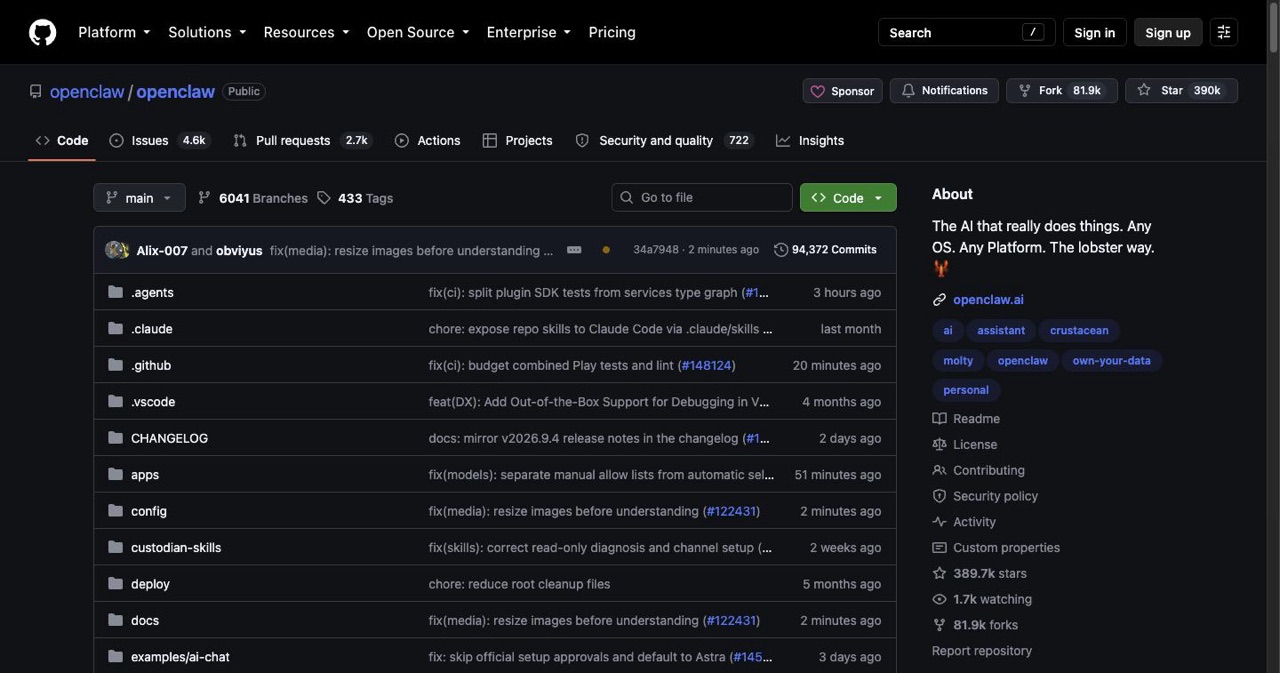Screen dimensions: 1280x673
Task: Click the folder icon for CHANGELOG
Action: coord(115,438)
